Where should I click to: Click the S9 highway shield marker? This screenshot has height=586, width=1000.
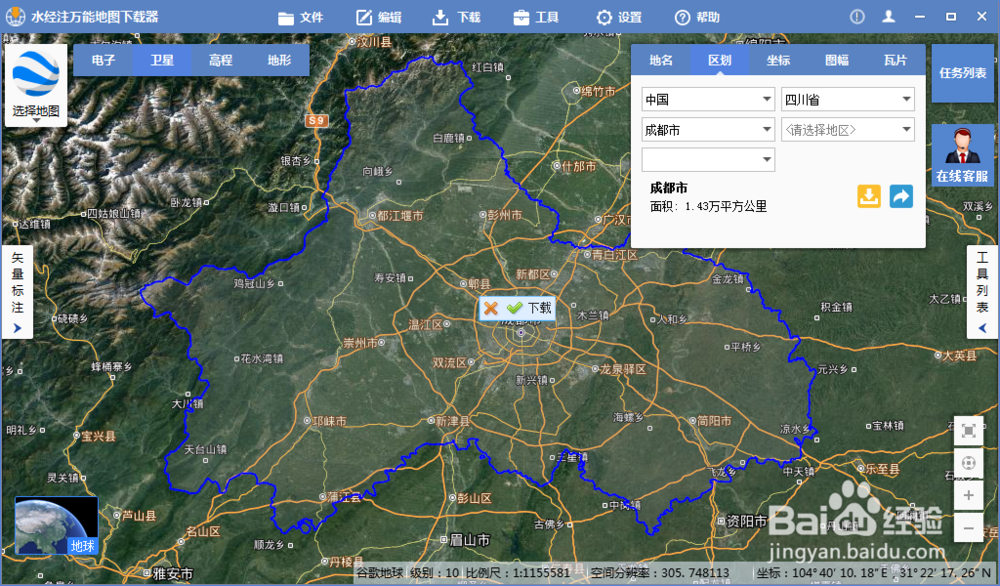click(x=316, y=120)
